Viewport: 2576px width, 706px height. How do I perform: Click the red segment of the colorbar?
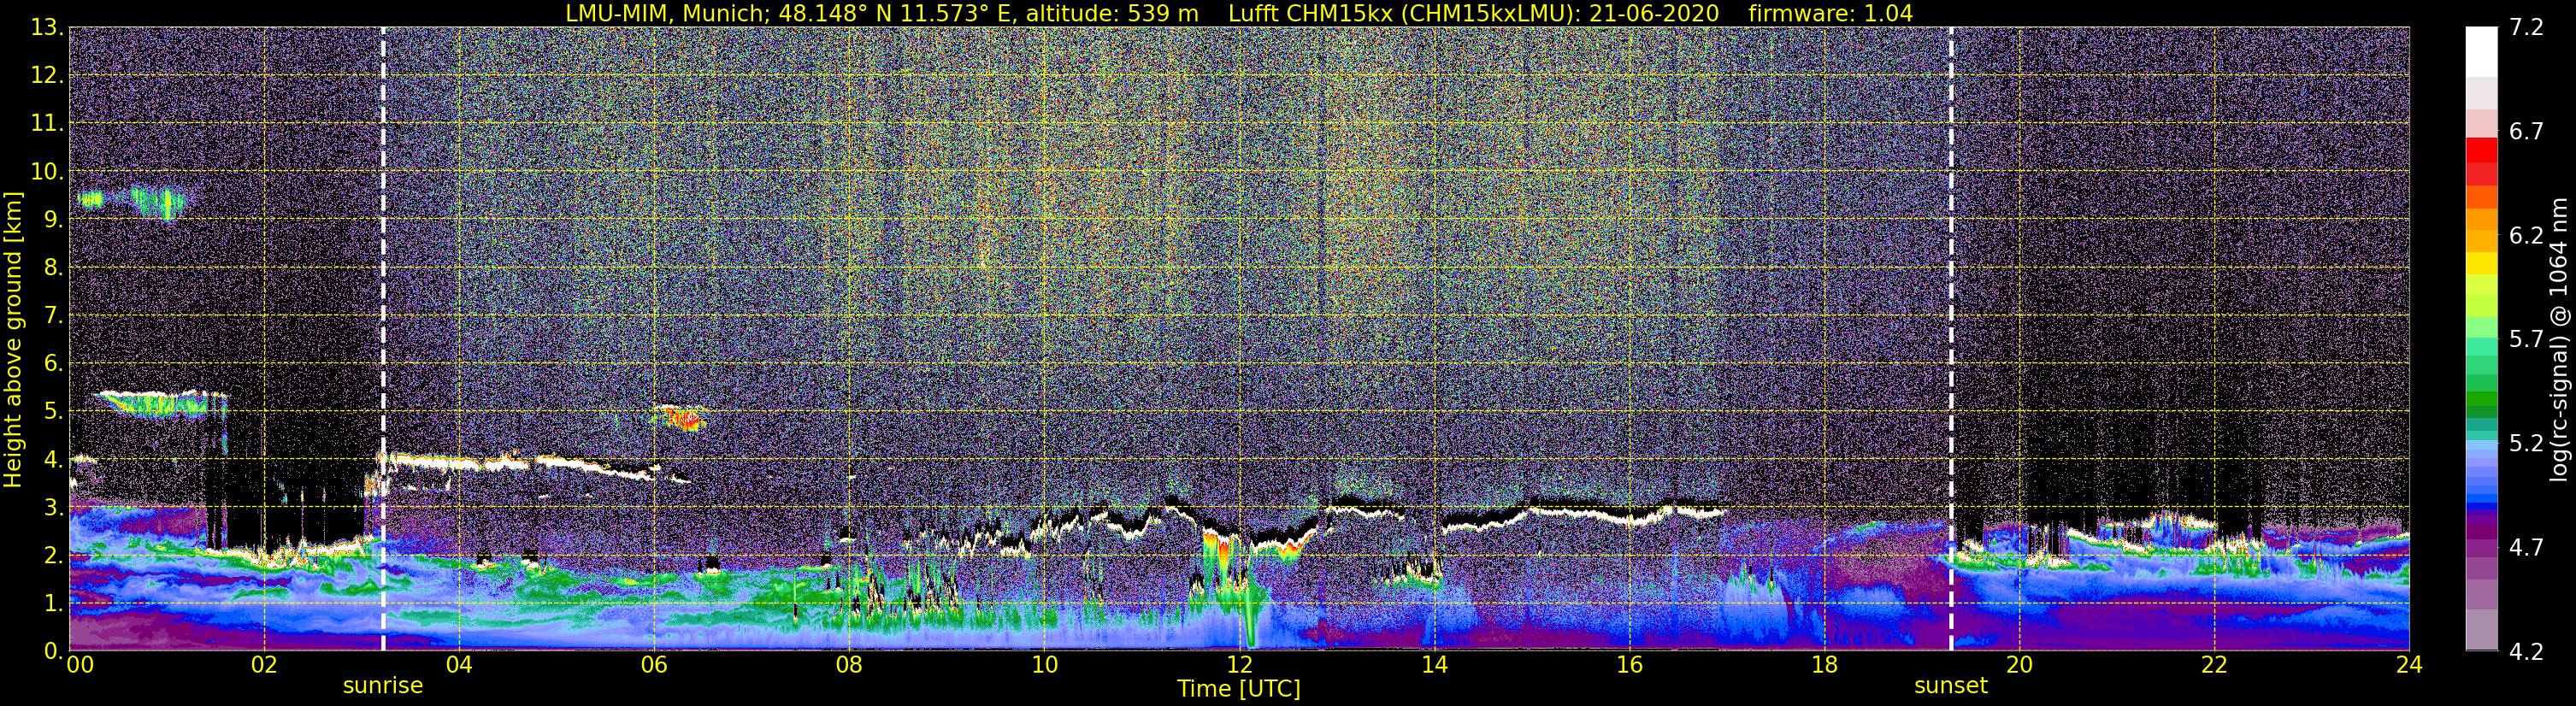[2481, 151]
